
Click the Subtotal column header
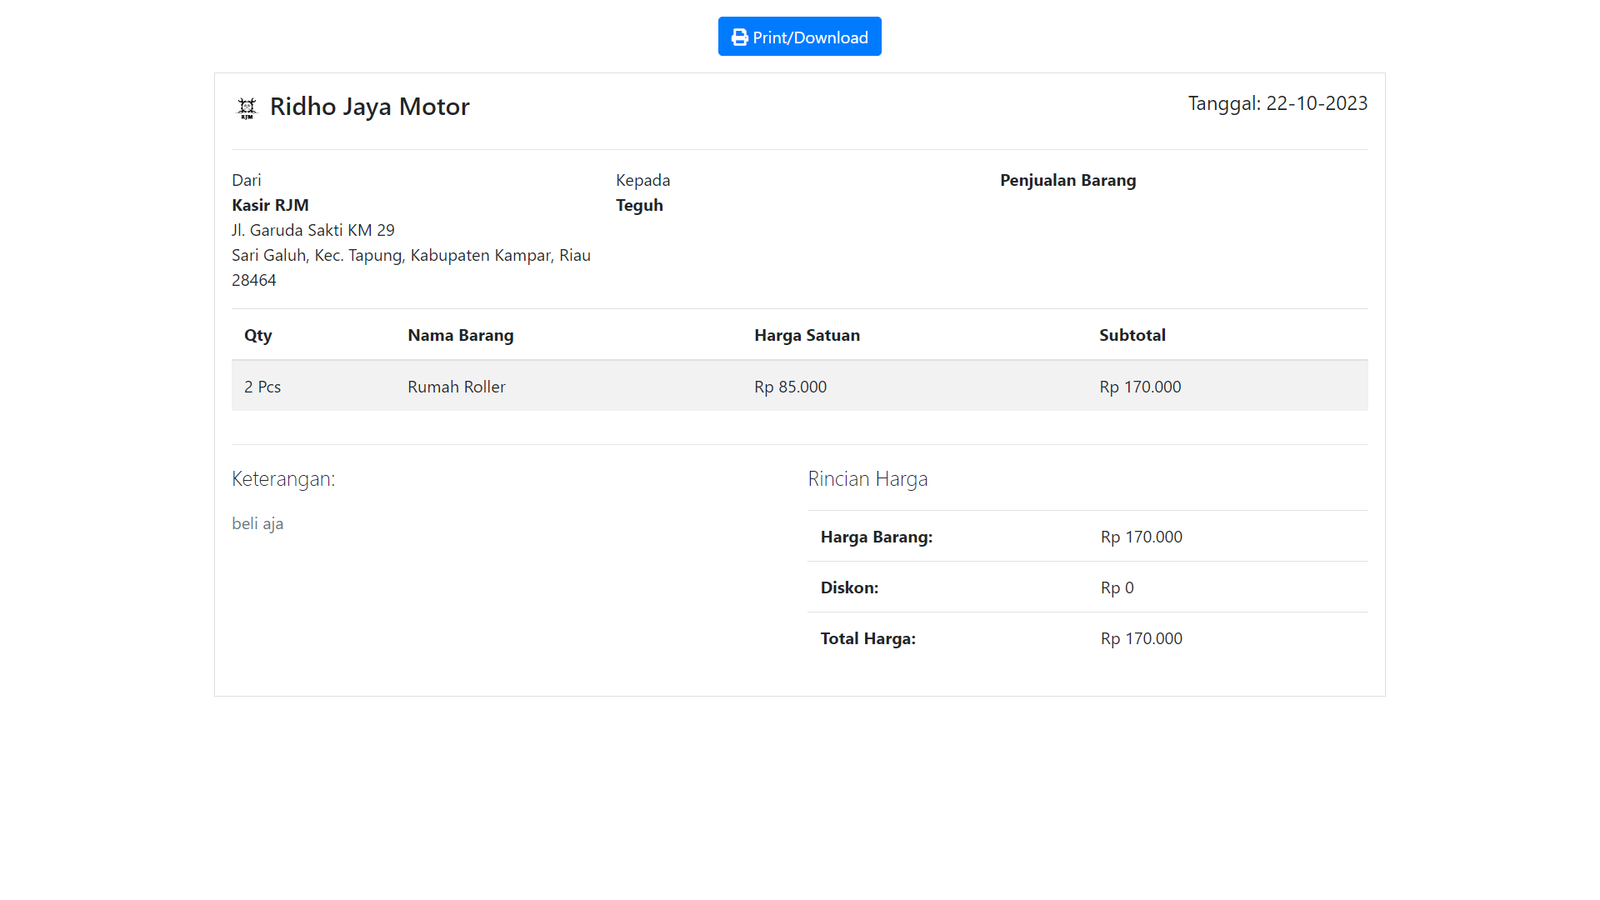[1132, 335]
